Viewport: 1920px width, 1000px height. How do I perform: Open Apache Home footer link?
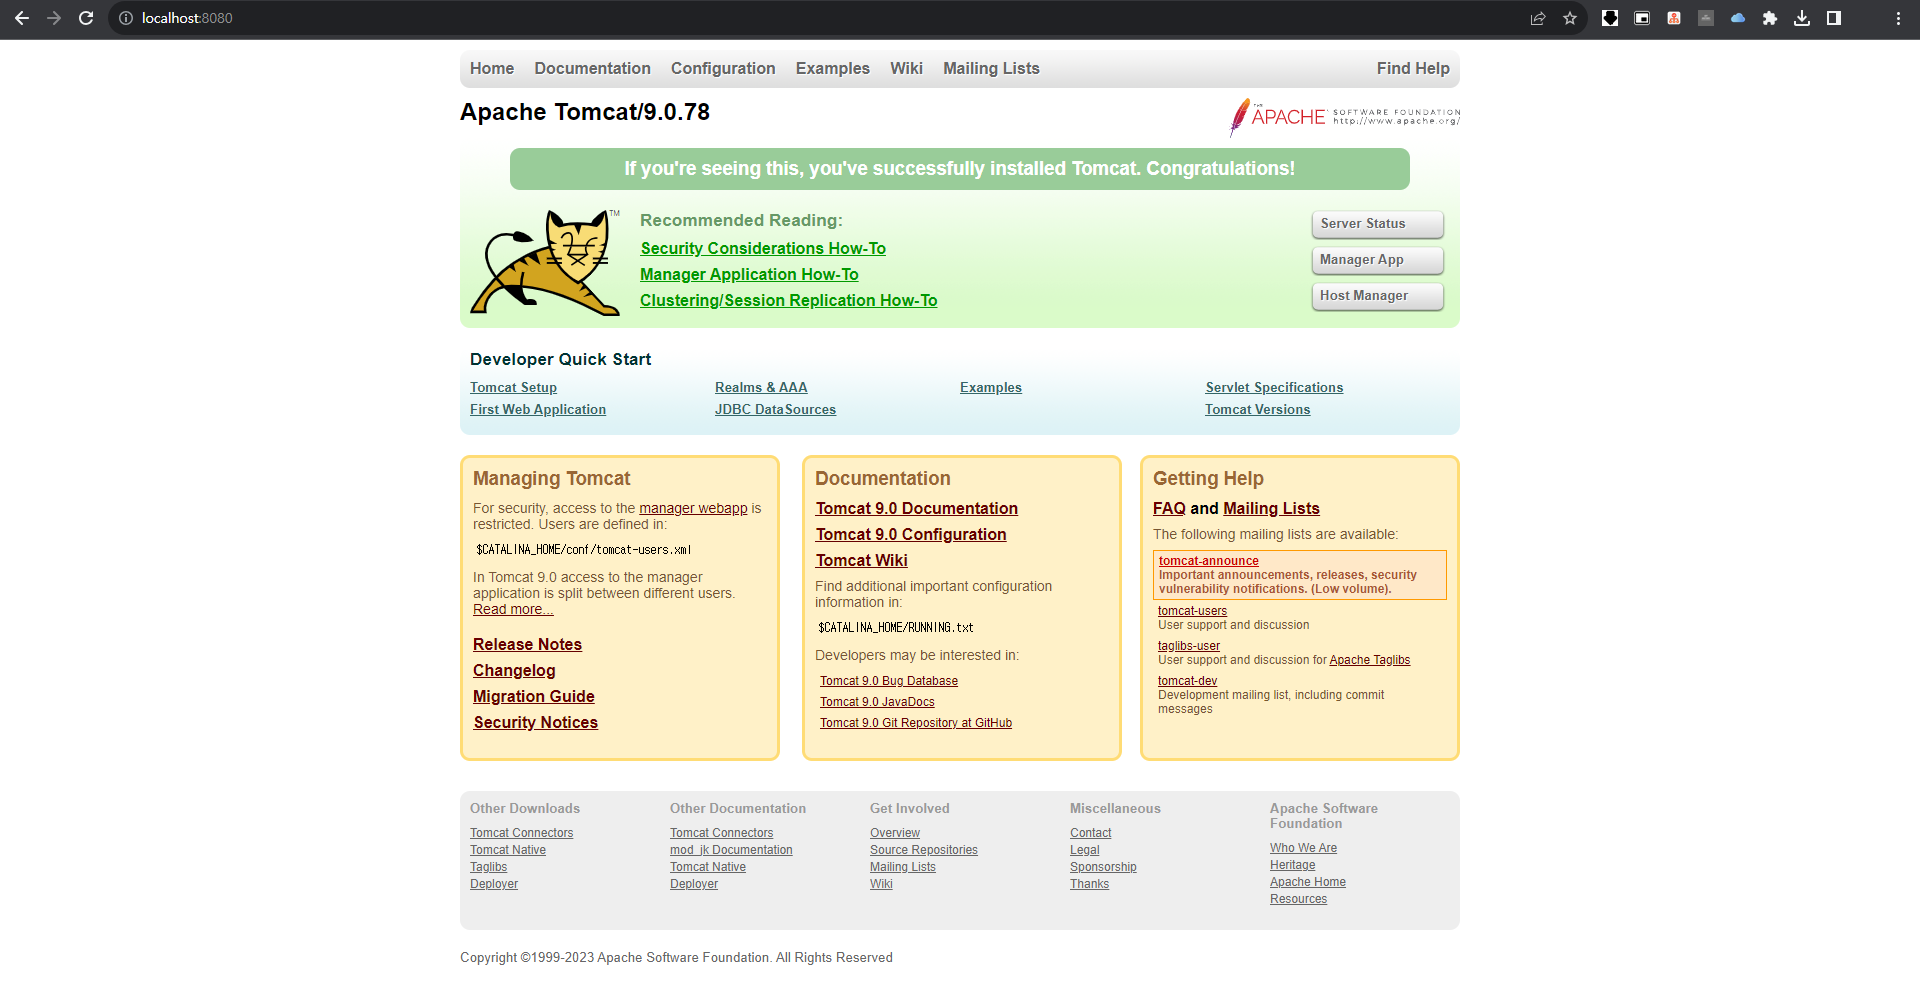coord(1307,882)
